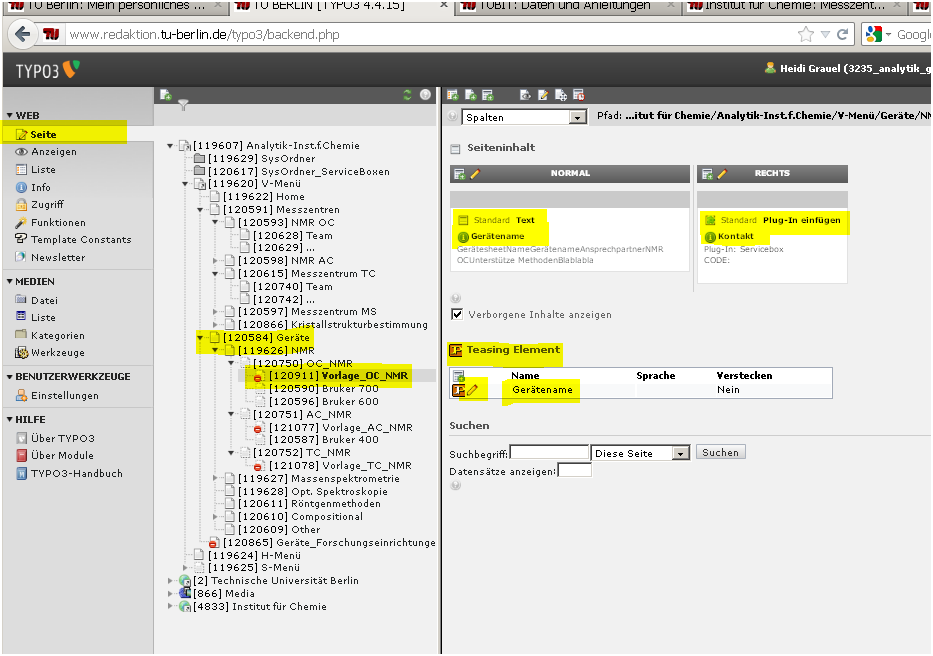The width and height of the screenshot is (933, 656).
Task: Collapse the MEDIEN module section
Action: pyautogui.click(x=9, y=282)
